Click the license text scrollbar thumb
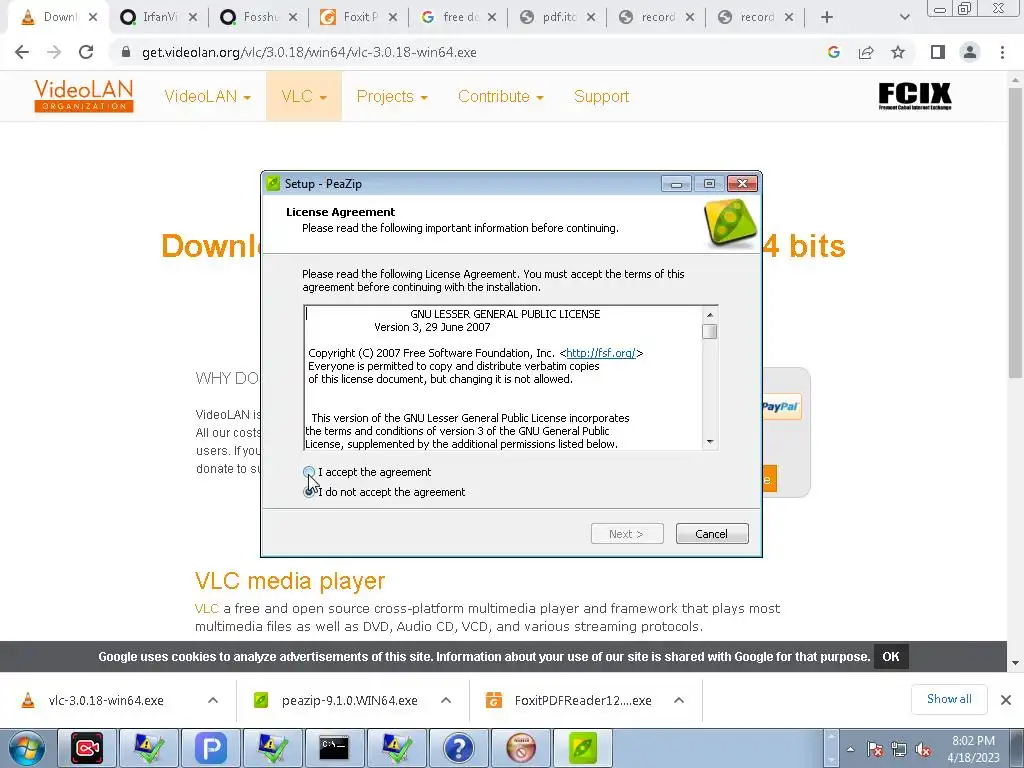Viewport: 1024px width, 768px height. point(710,332)
